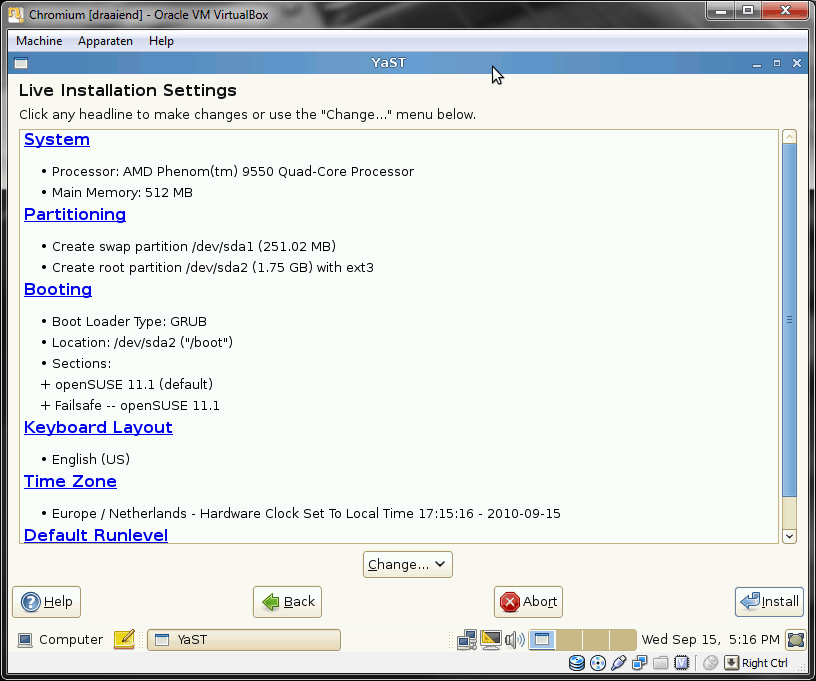
Task: Open the Change... dropdown menu
Action: click(407, 564)
